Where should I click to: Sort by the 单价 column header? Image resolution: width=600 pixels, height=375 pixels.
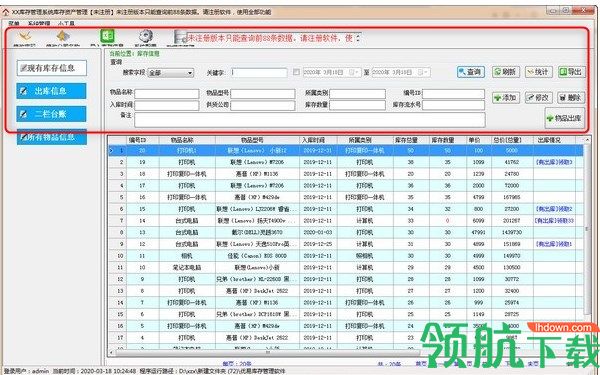[x=478, y=140]
